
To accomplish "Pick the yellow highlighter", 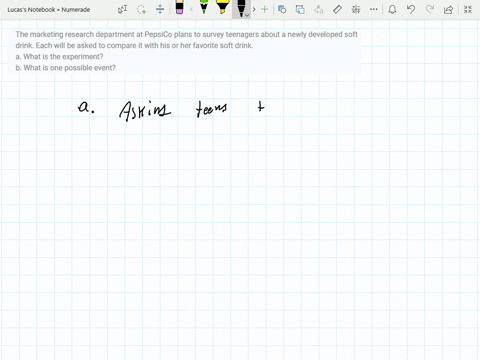I will [222, 7].
